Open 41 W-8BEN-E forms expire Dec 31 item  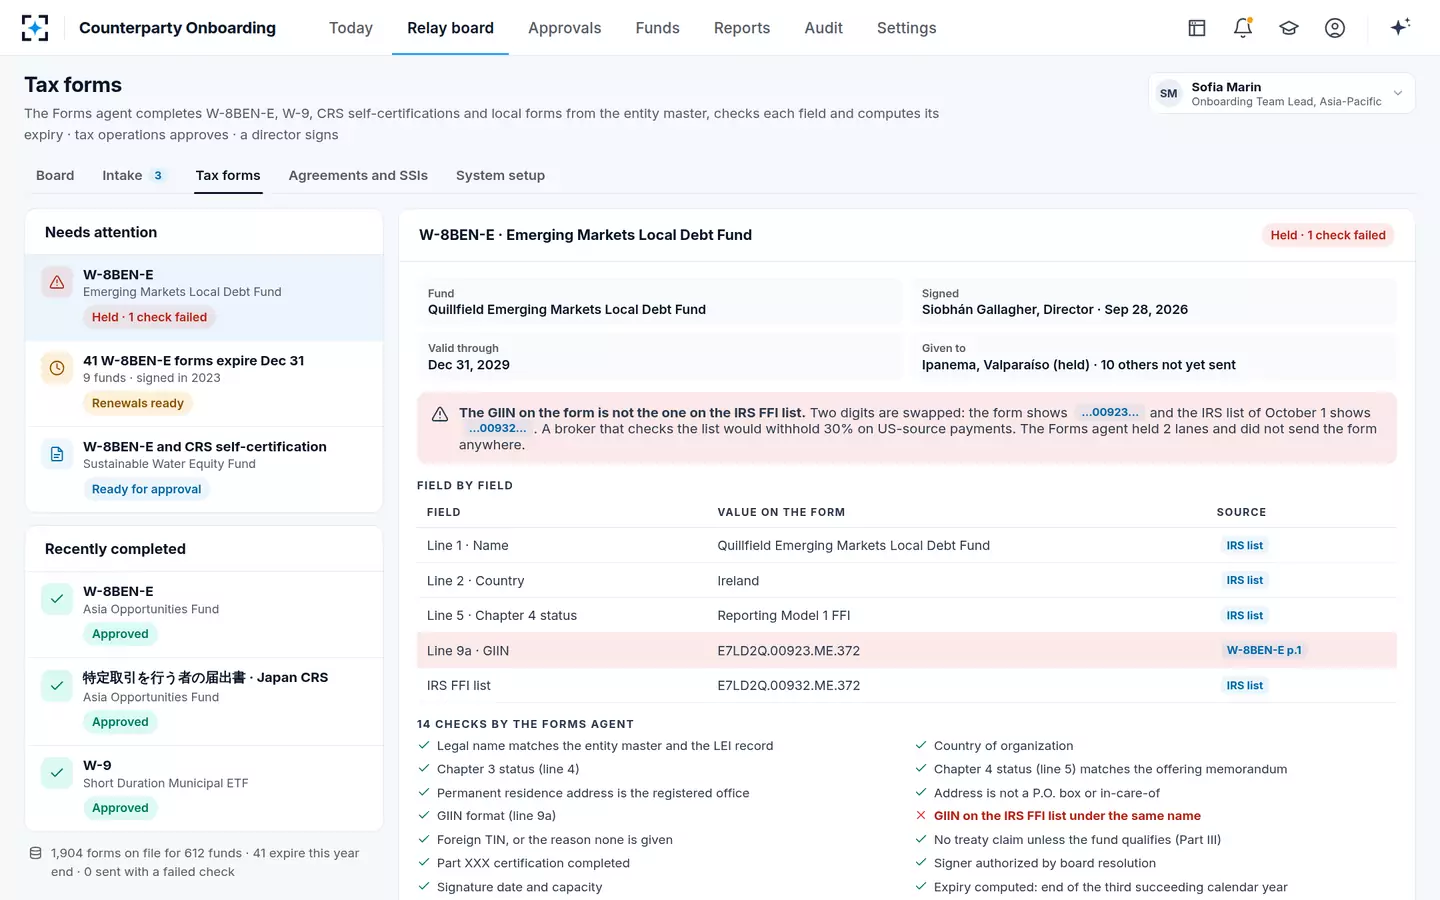(204, 383)
